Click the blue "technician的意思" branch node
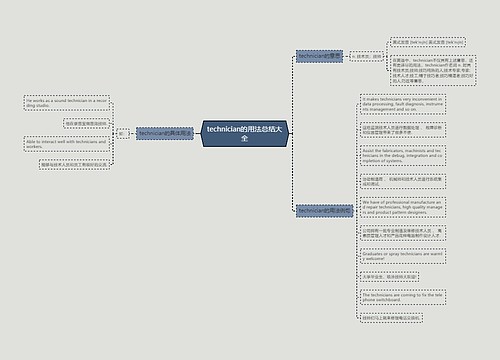 coord(319,56)
